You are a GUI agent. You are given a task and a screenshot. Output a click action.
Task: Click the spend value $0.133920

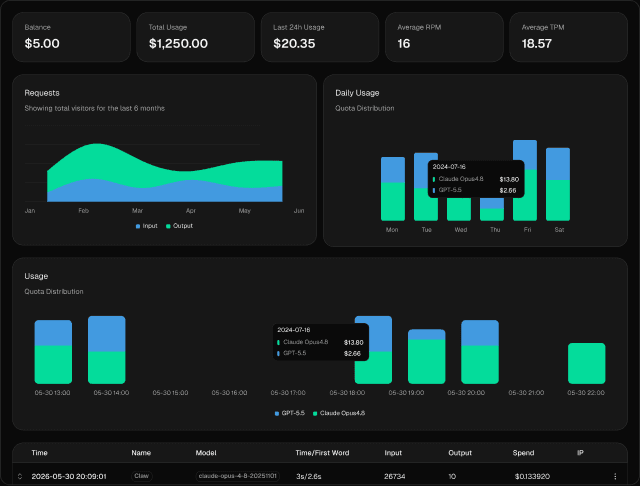[x=532, y=476]
